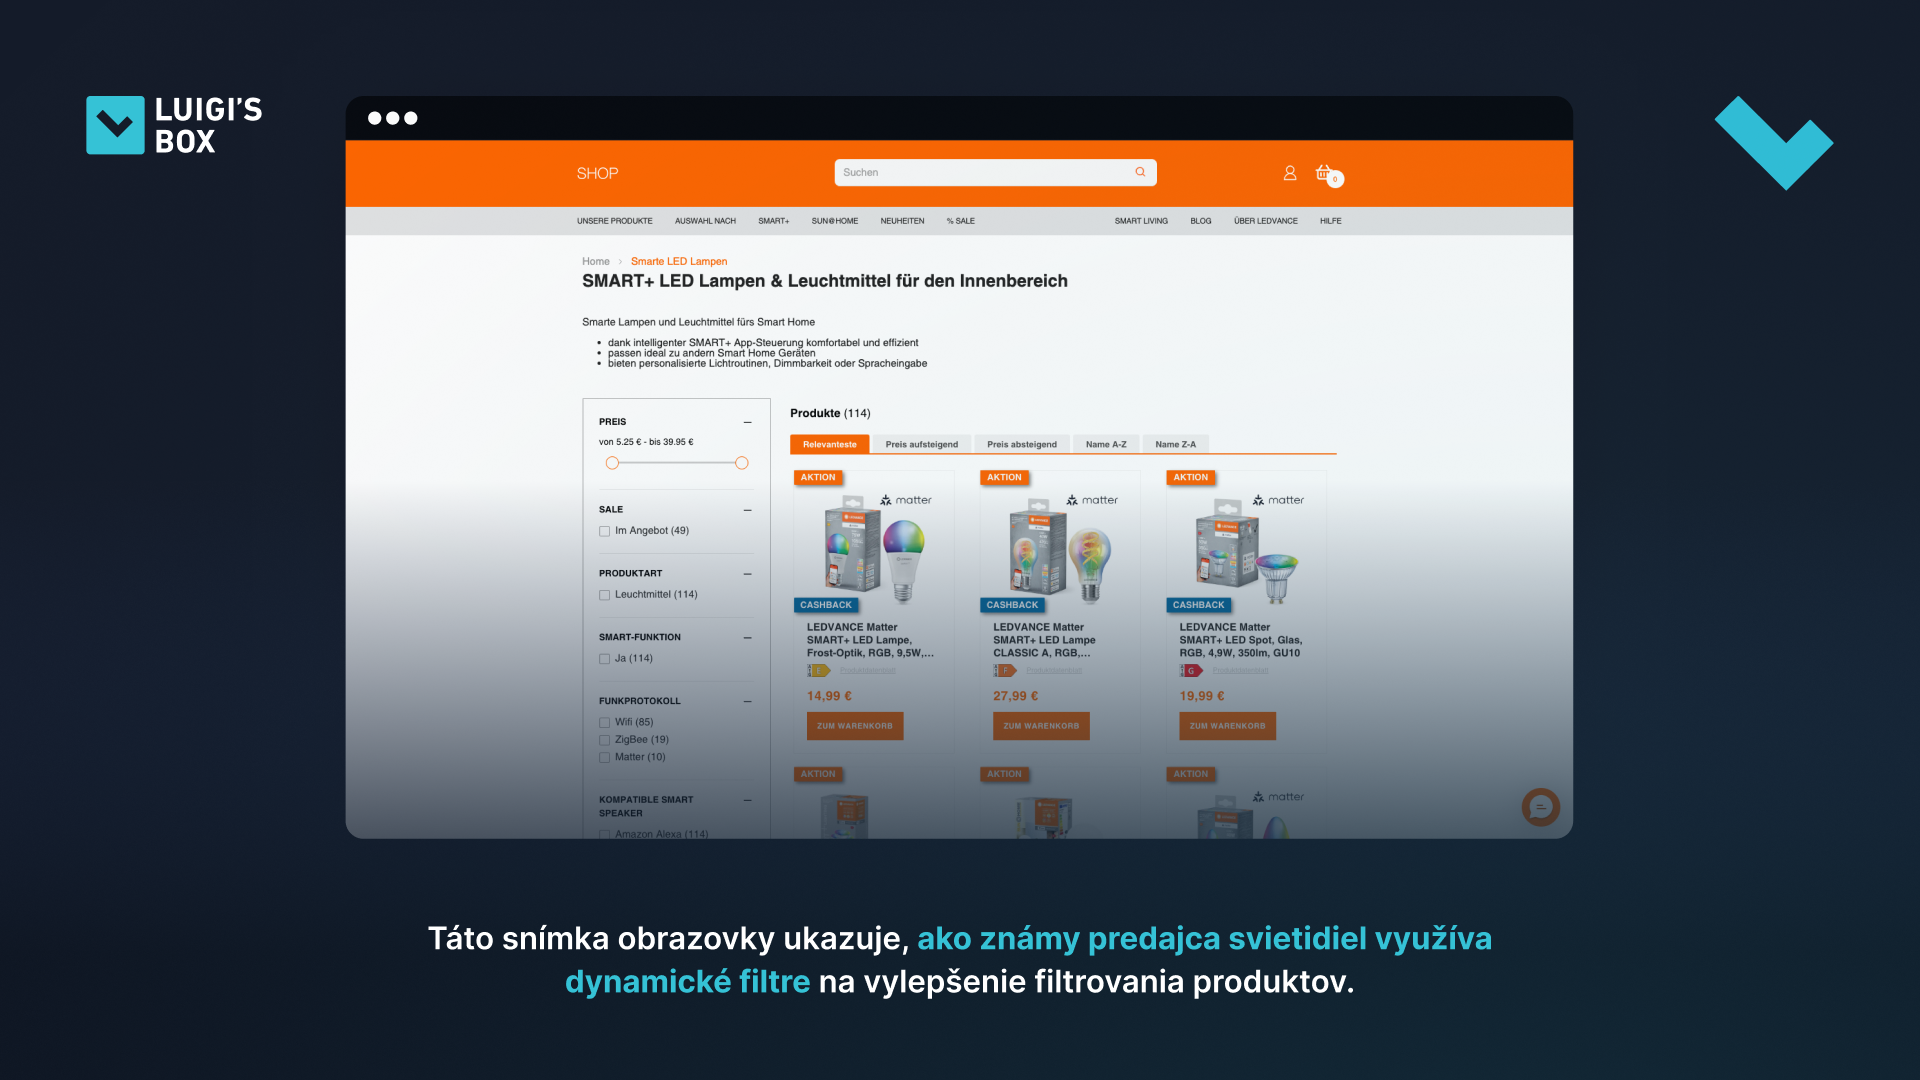Screen dimensions: 1920x1080
Task: Open the chat bubble widget
Action: [1540, 806]
